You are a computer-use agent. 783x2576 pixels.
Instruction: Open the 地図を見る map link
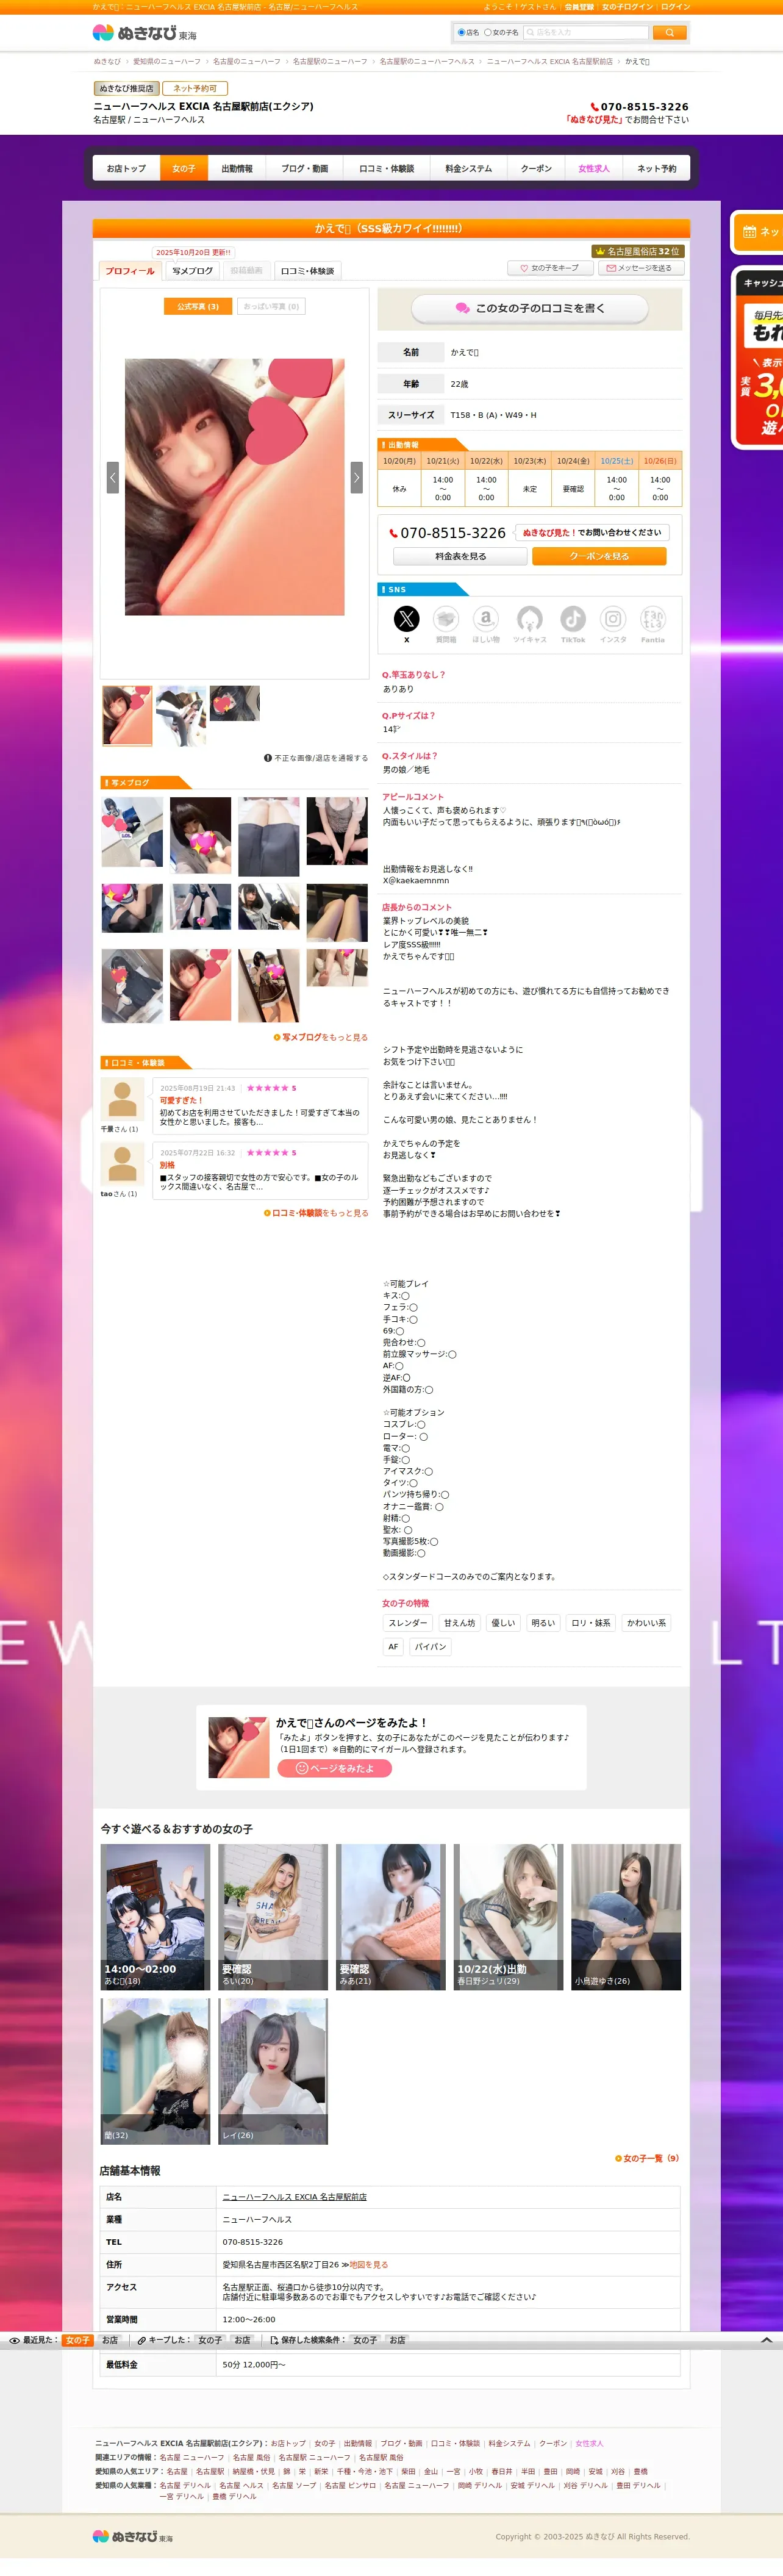(x=368, y=2264)
